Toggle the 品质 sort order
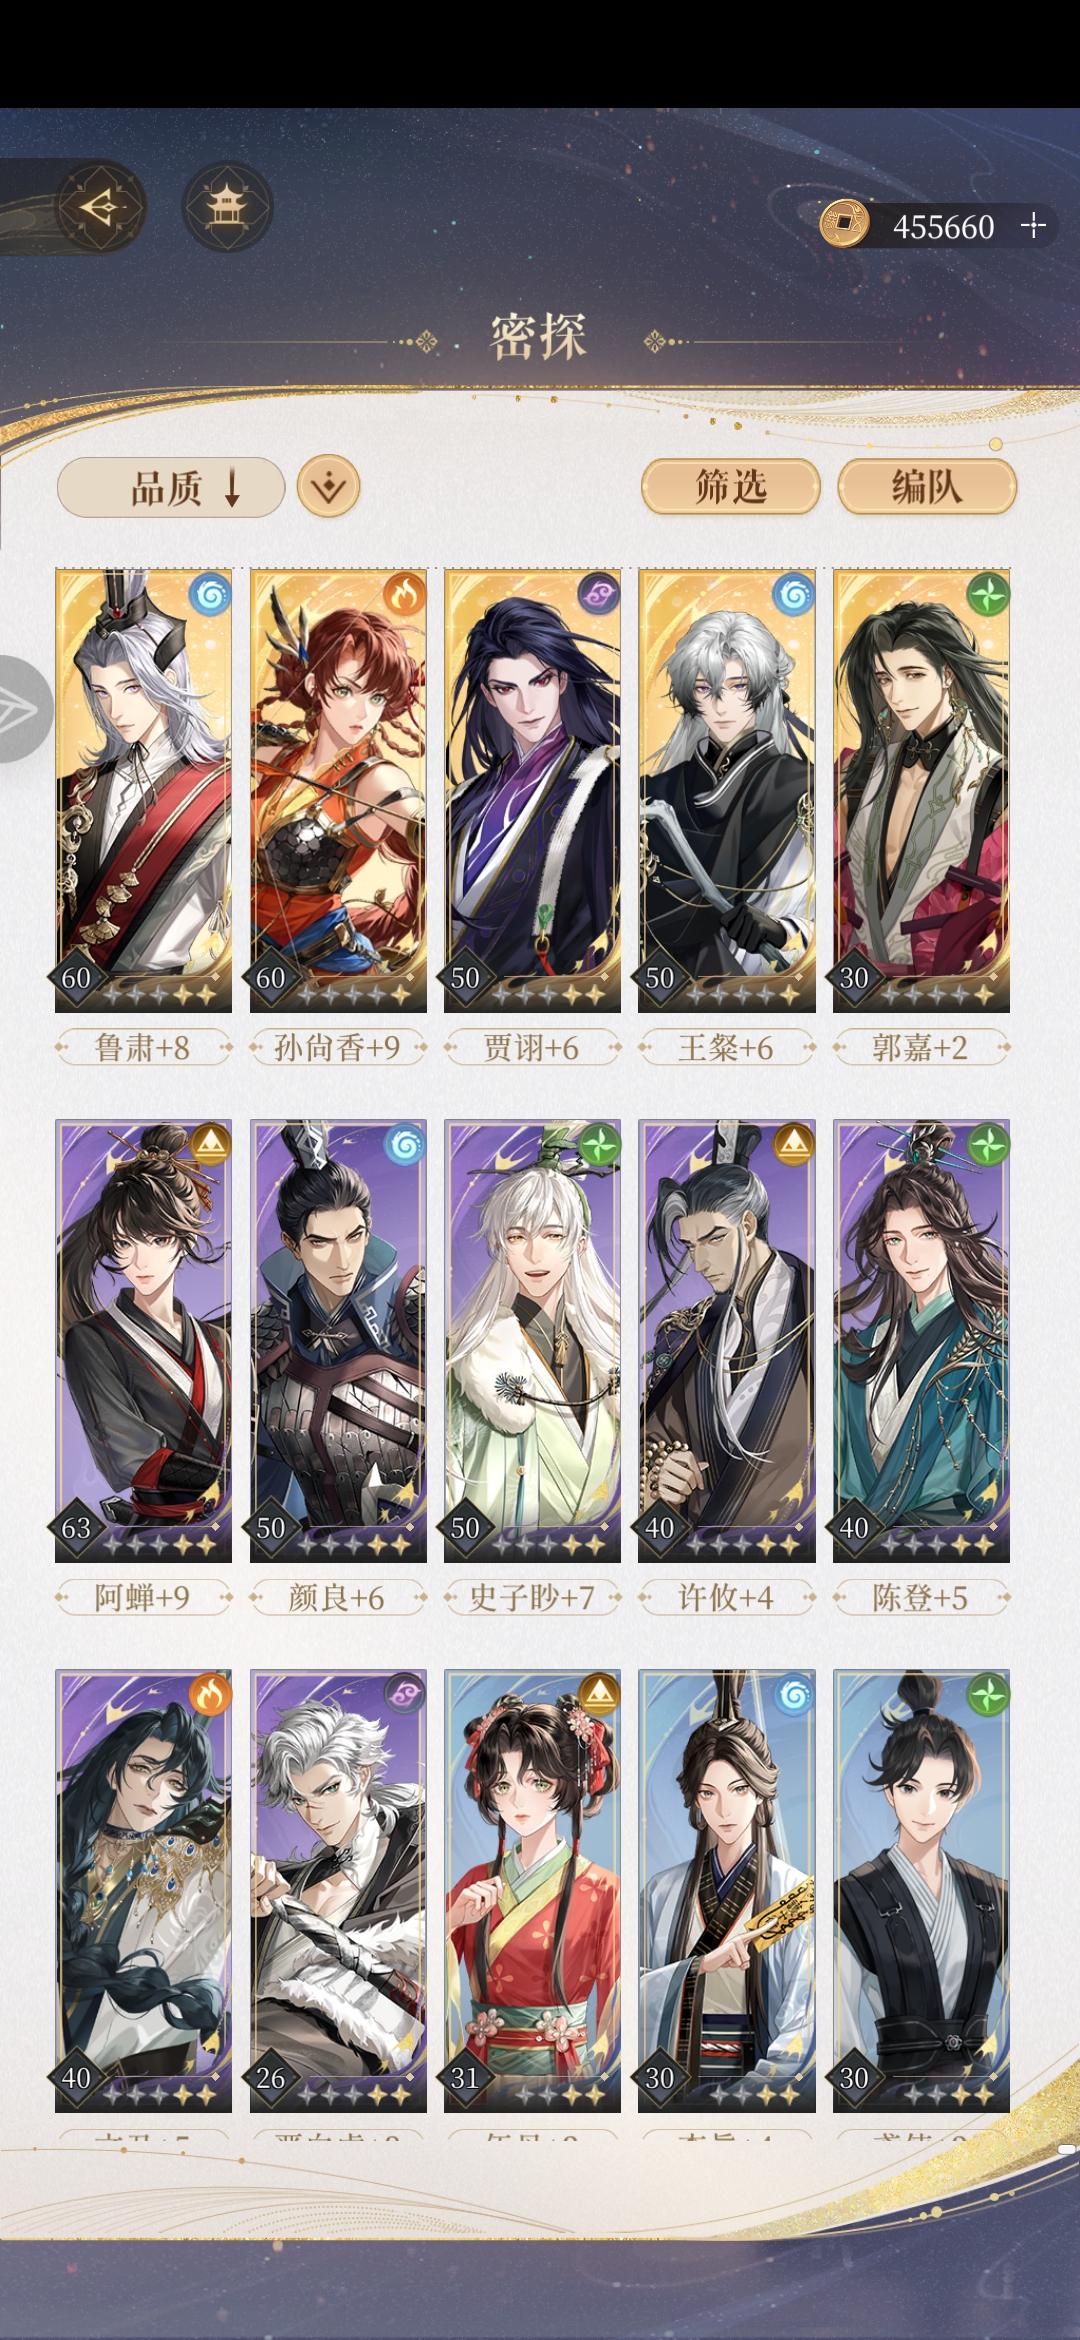 171,488
